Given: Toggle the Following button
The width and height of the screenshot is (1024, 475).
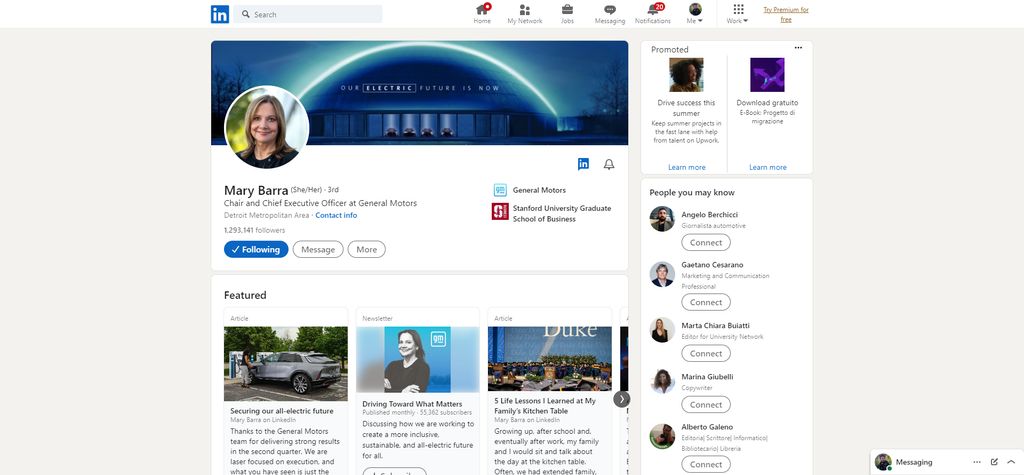Looking at the screenshot, I should coord(256,249).
